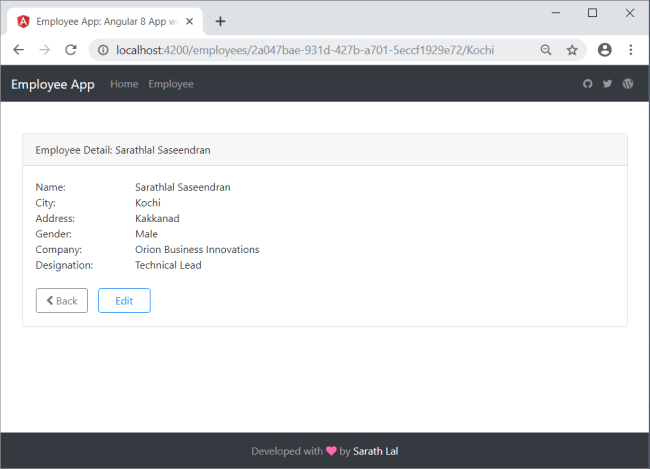Open a new browser tab
650x469 pixels.
click(x=221, y=21)
